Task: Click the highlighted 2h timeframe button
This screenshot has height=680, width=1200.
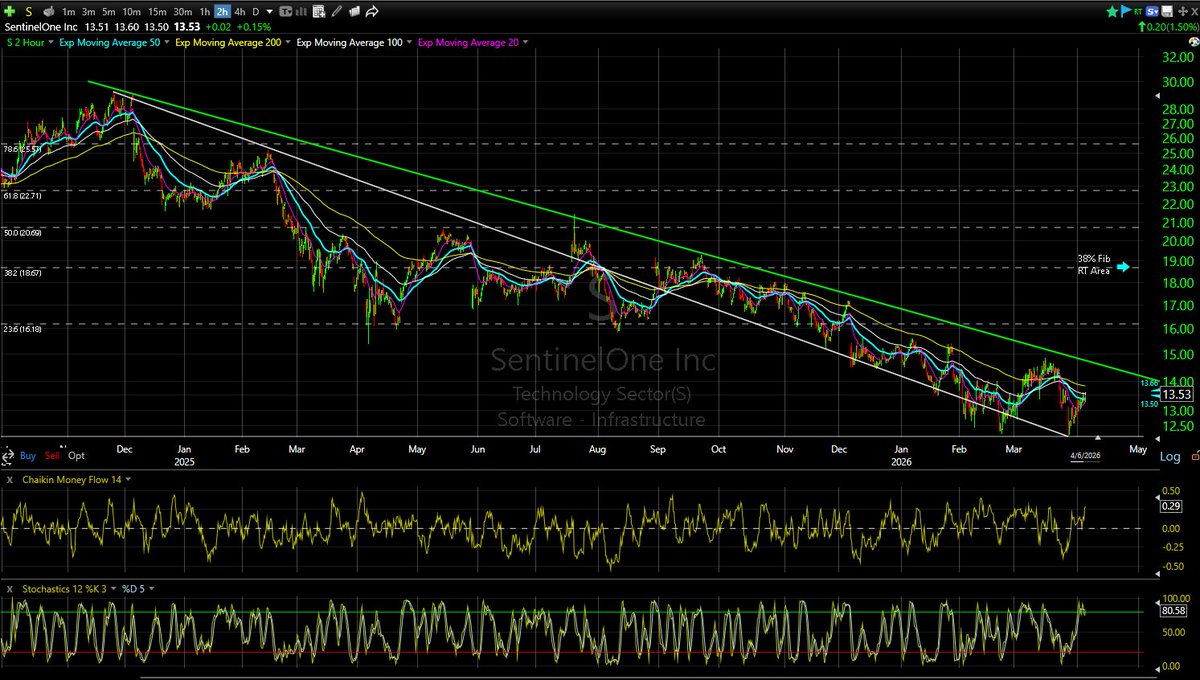Action: [222, 12]
